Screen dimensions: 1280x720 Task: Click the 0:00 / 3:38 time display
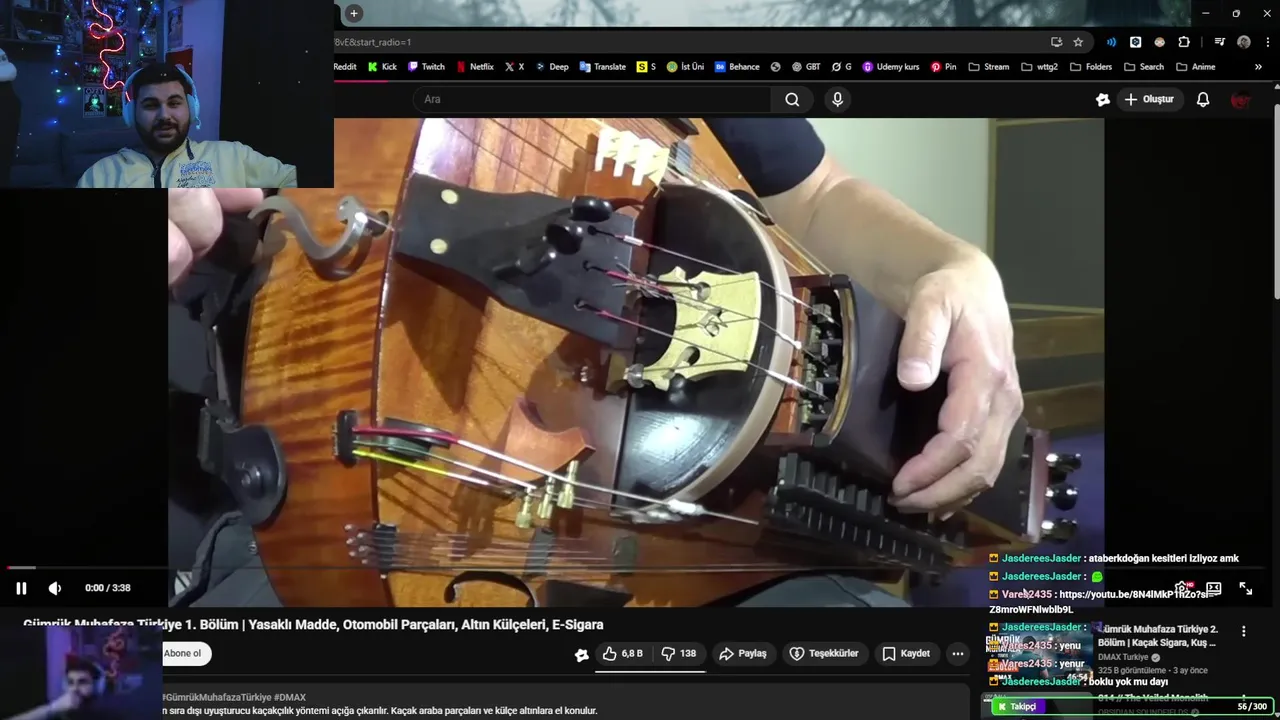click(x=108, y=588)
